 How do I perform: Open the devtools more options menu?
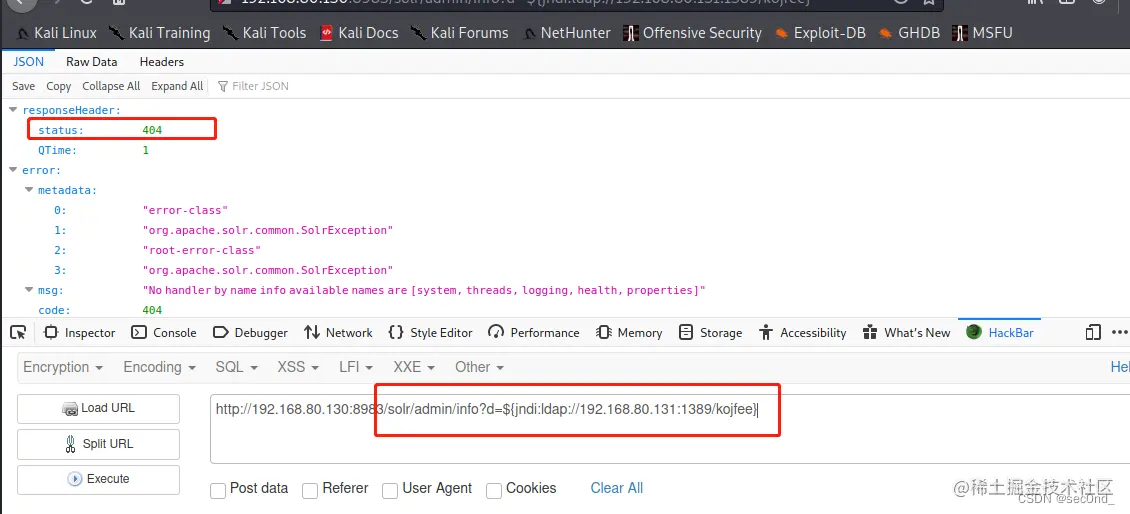pos(1119,332)
